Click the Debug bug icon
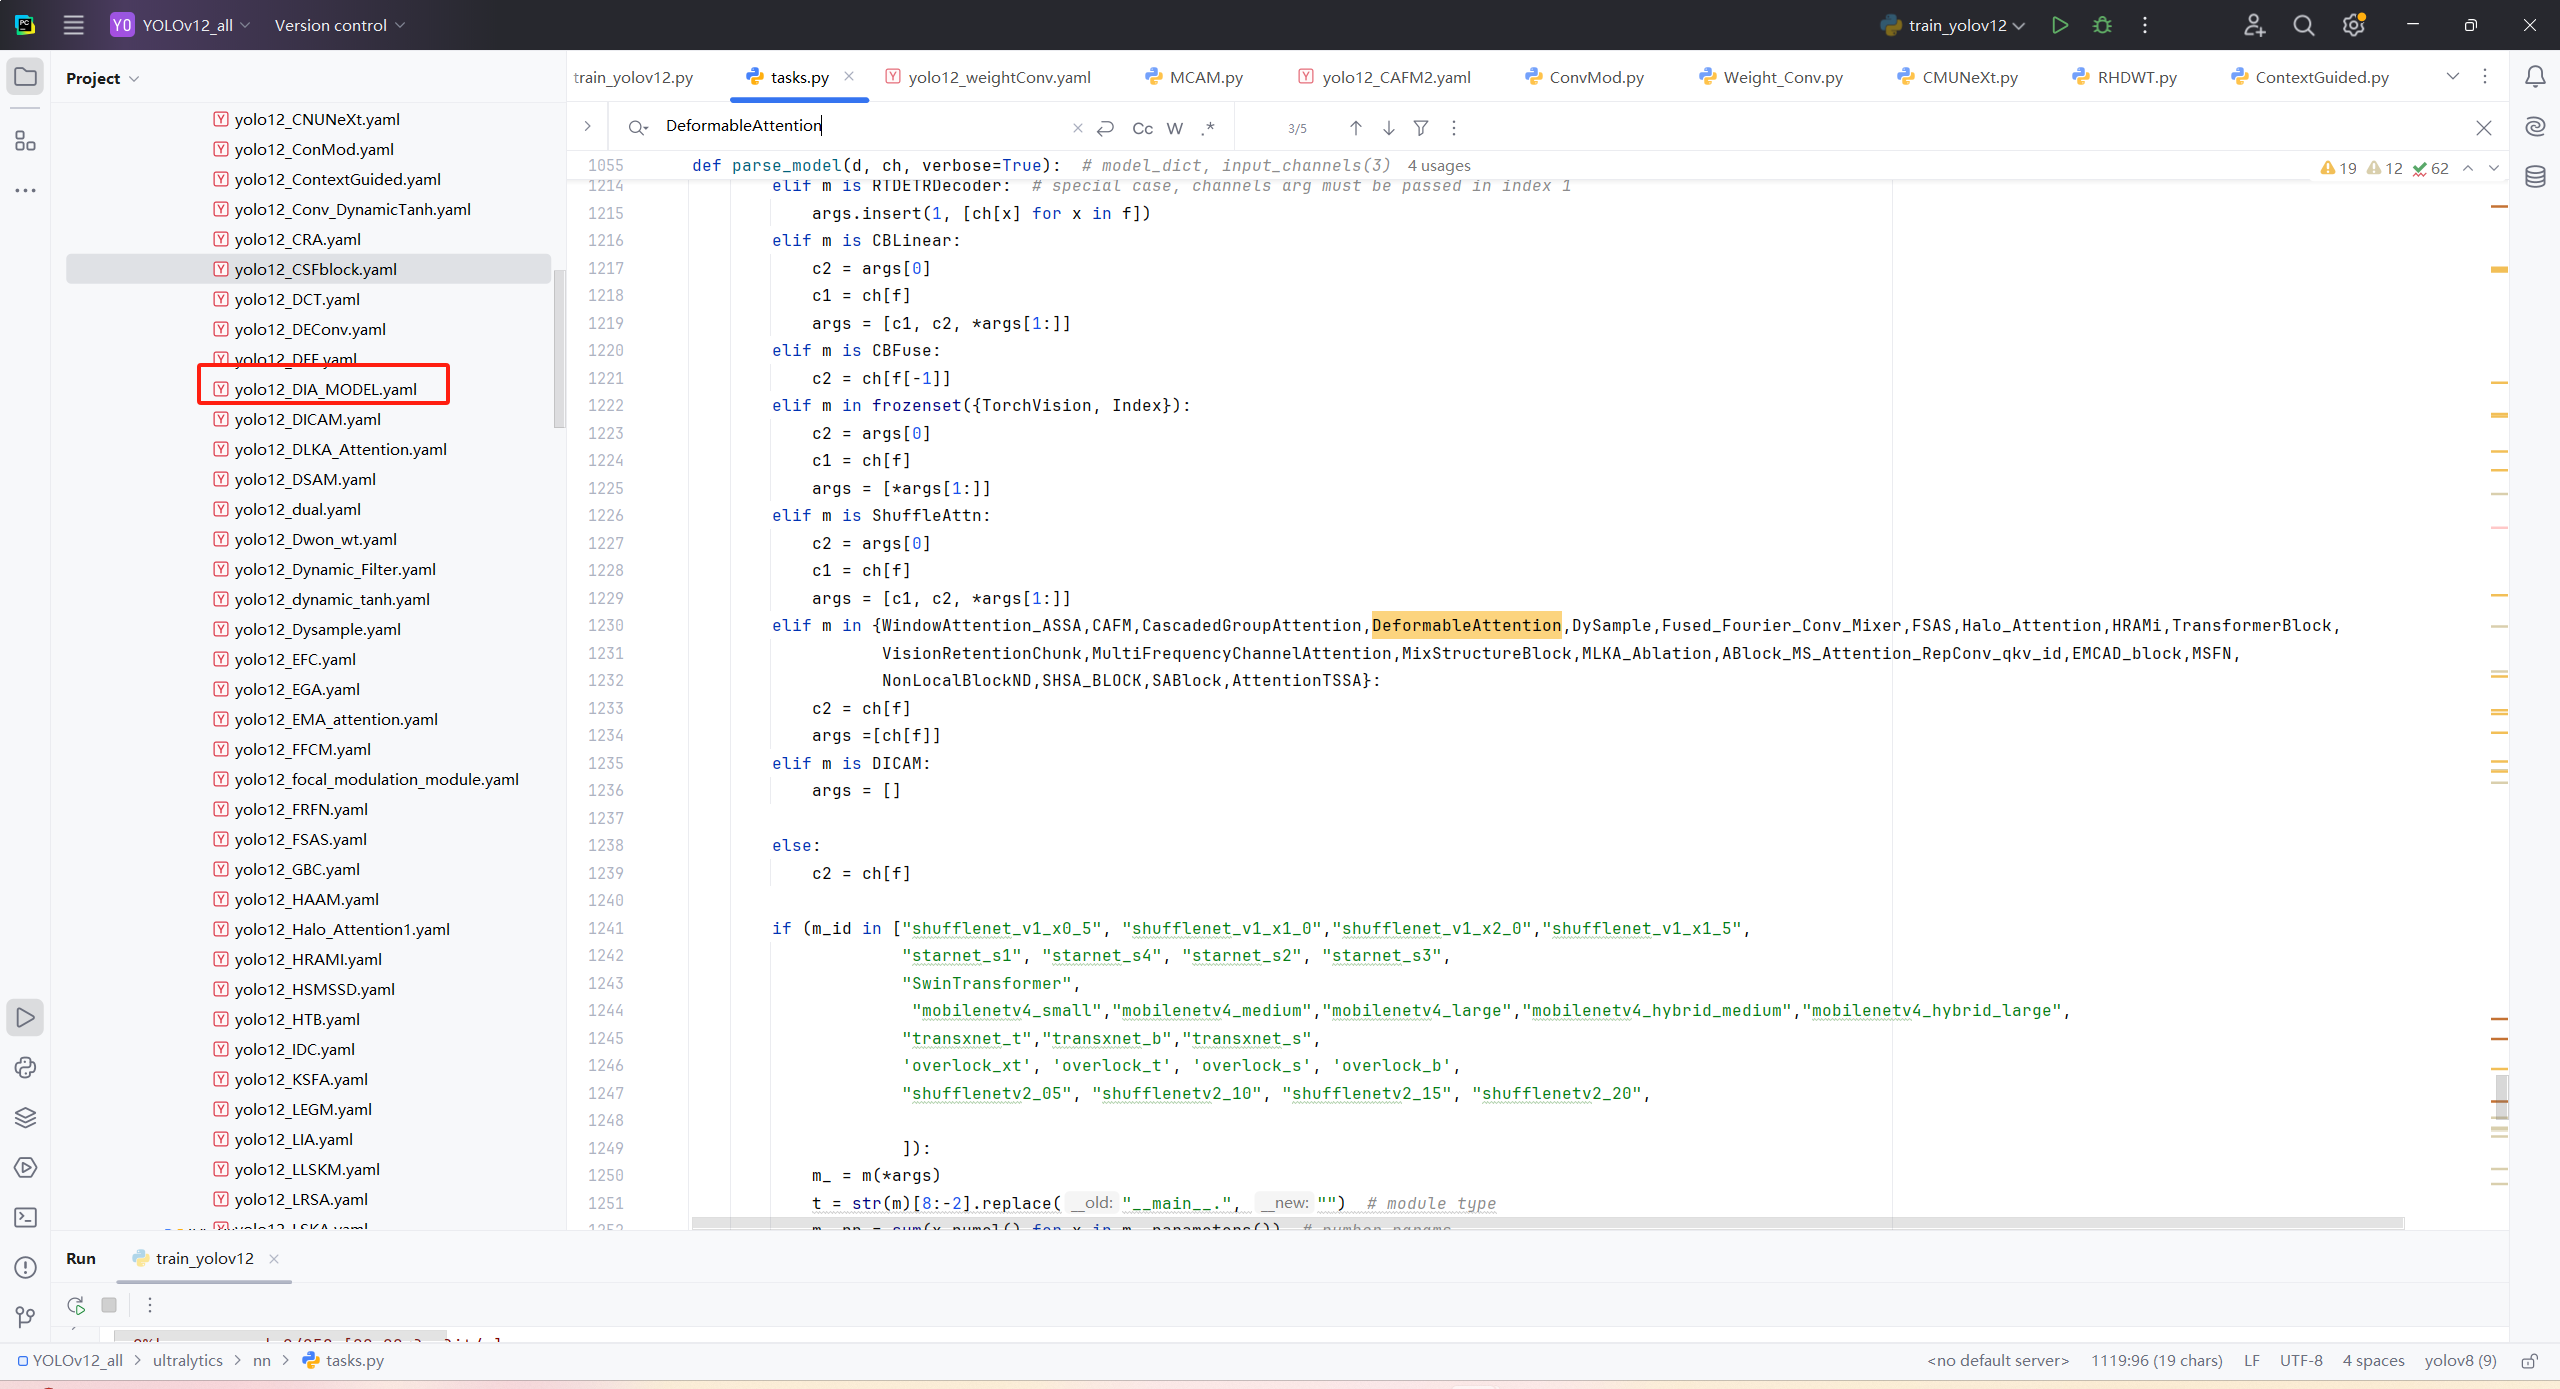The image size is (2560, 1389). click(x=2102, y=25)
